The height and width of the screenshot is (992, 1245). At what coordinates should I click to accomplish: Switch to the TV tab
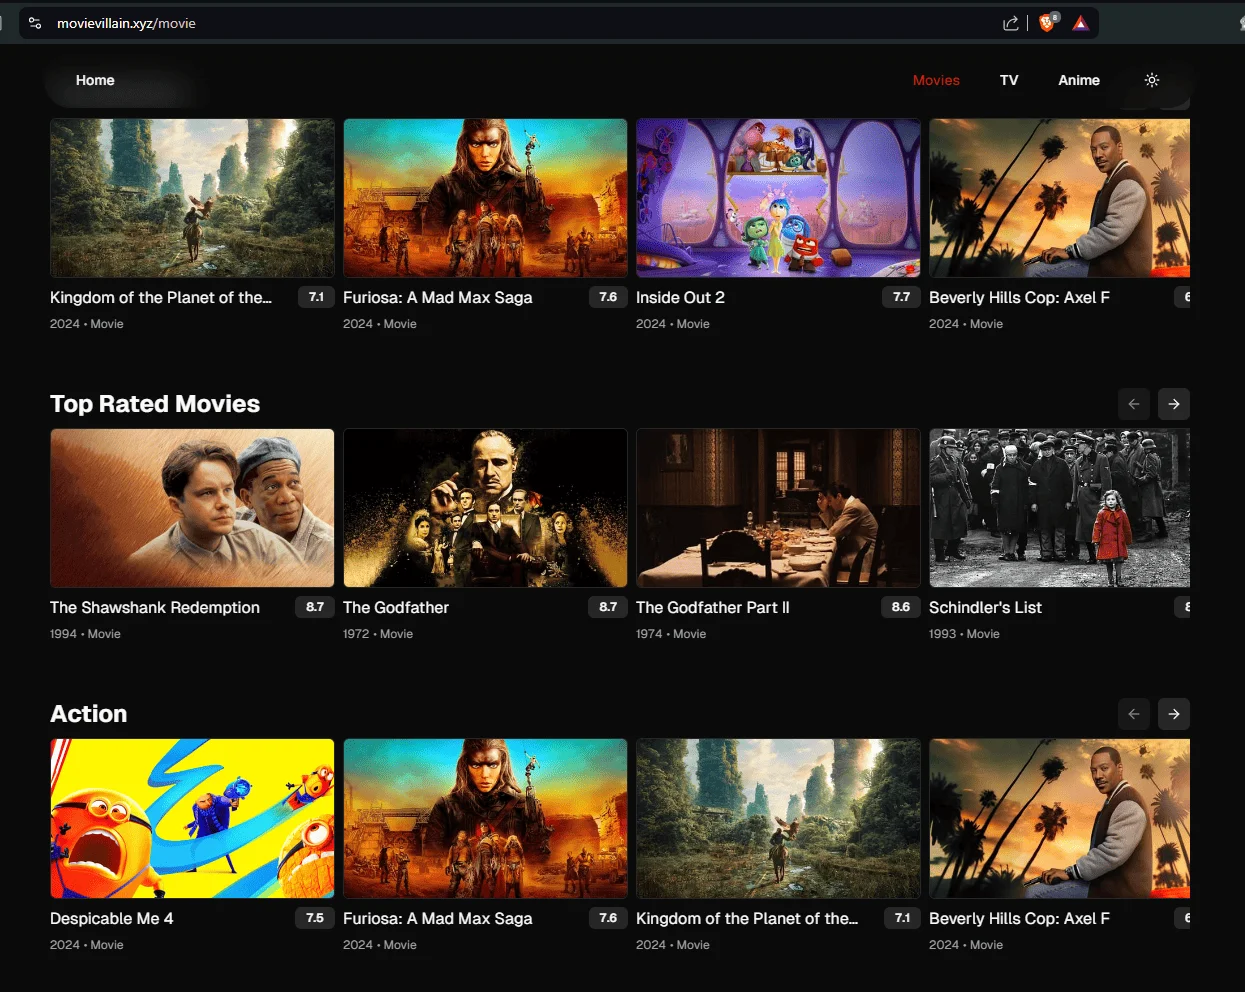pyautogui.click(x=1009, y=80)
